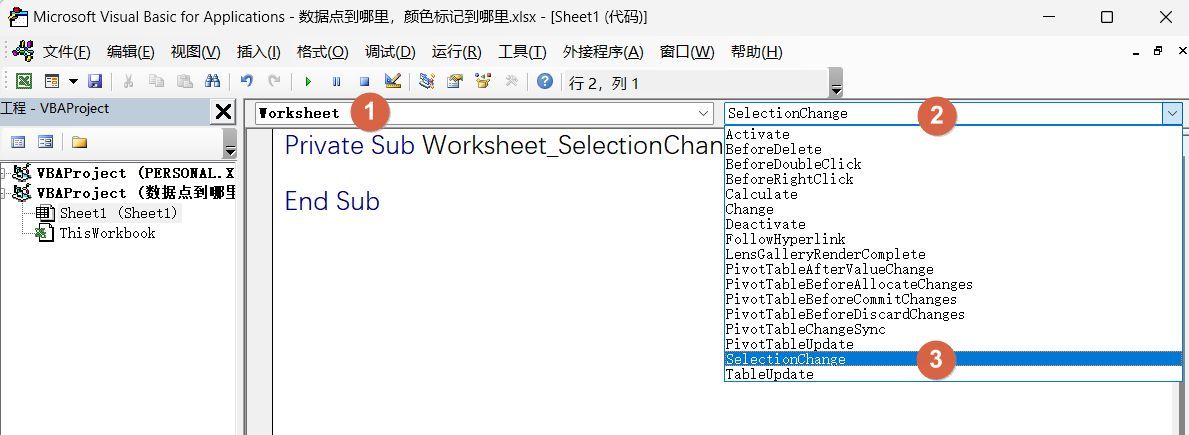Open the Project Explorer toolbar icon
This screenshot has width=1189, height=435.
(427, 82)
